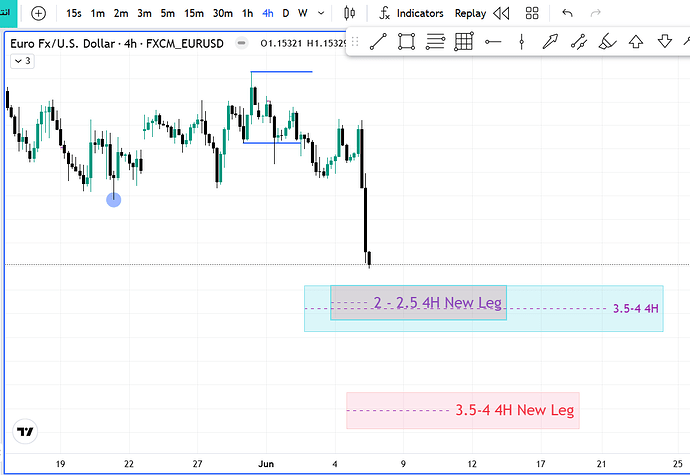Select the active 4h timeframe
Screen dimensions: 690x475
268,14
